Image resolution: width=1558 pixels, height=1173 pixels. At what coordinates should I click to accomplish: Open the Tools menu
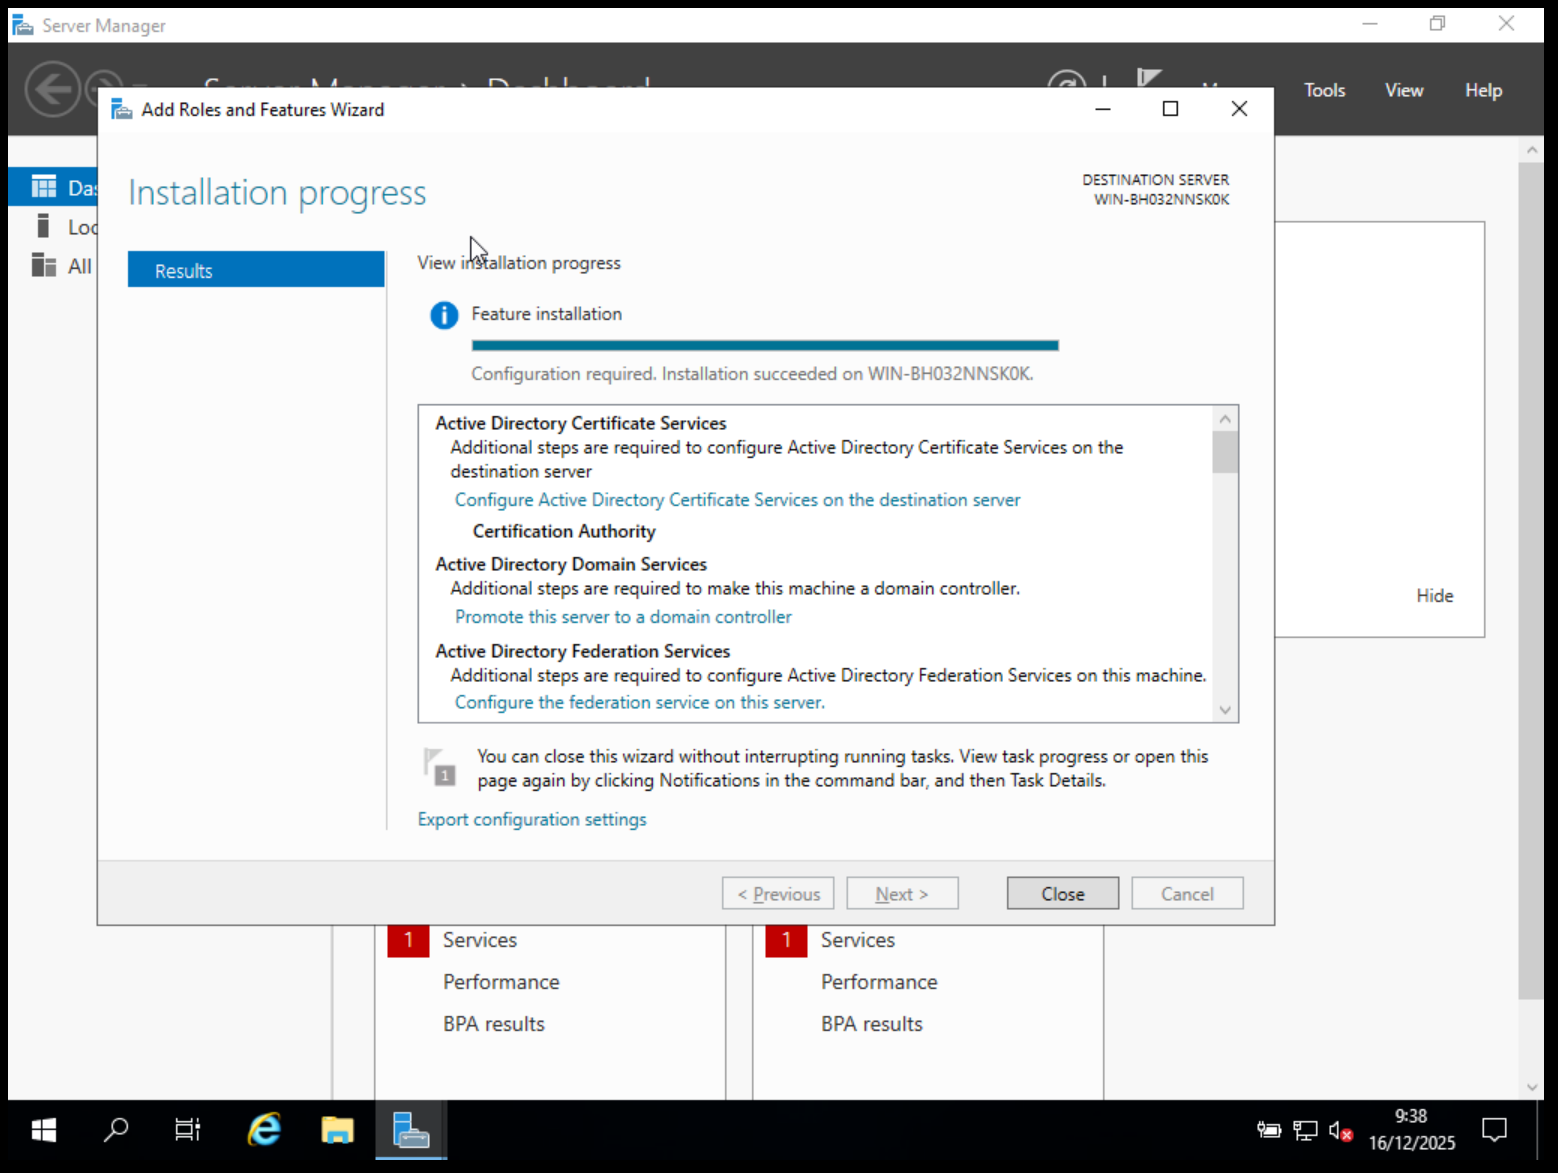[x=1324, y=90]
